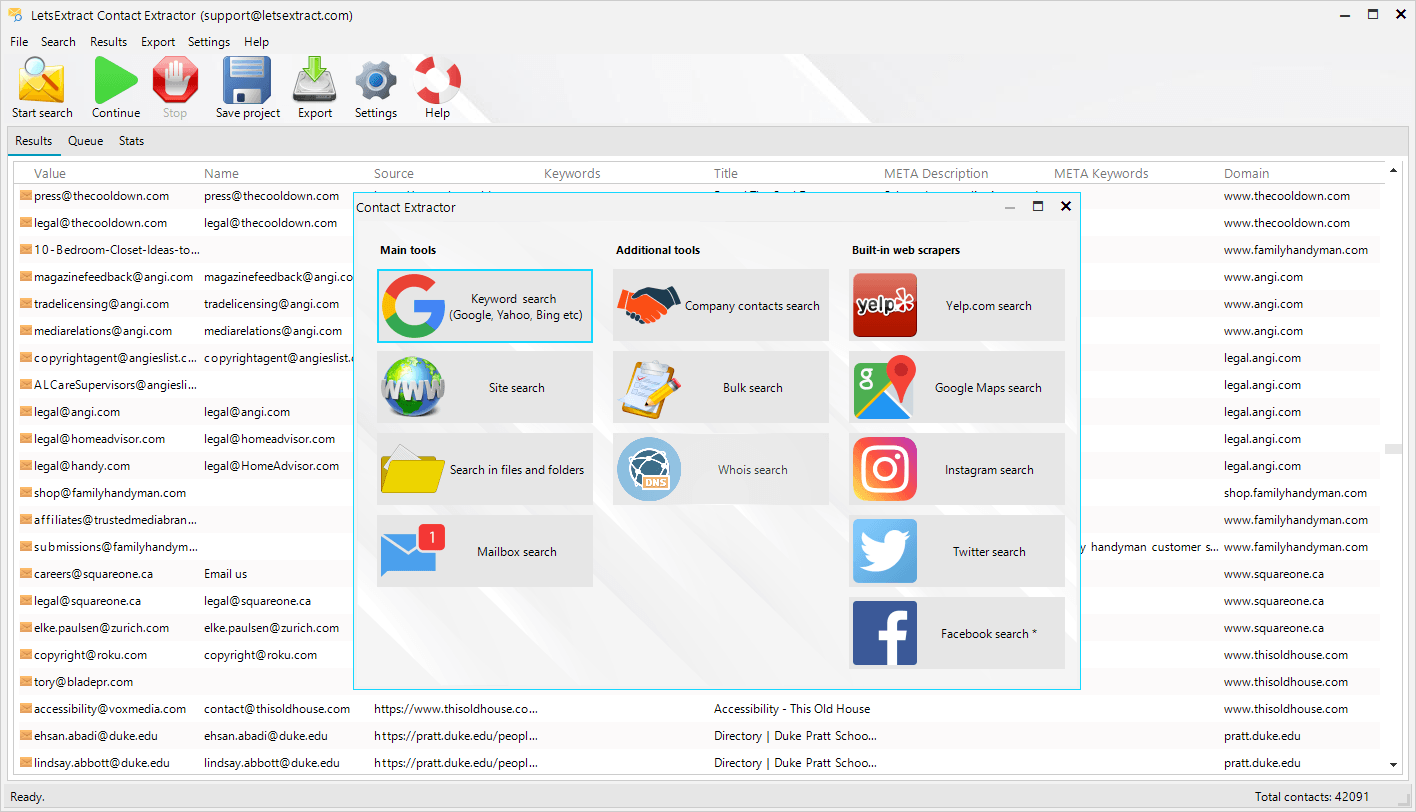The width and height of the screenshot is (1416, 812).
Task: Click the Save project floppy disk icon
Action: (247, 87)
